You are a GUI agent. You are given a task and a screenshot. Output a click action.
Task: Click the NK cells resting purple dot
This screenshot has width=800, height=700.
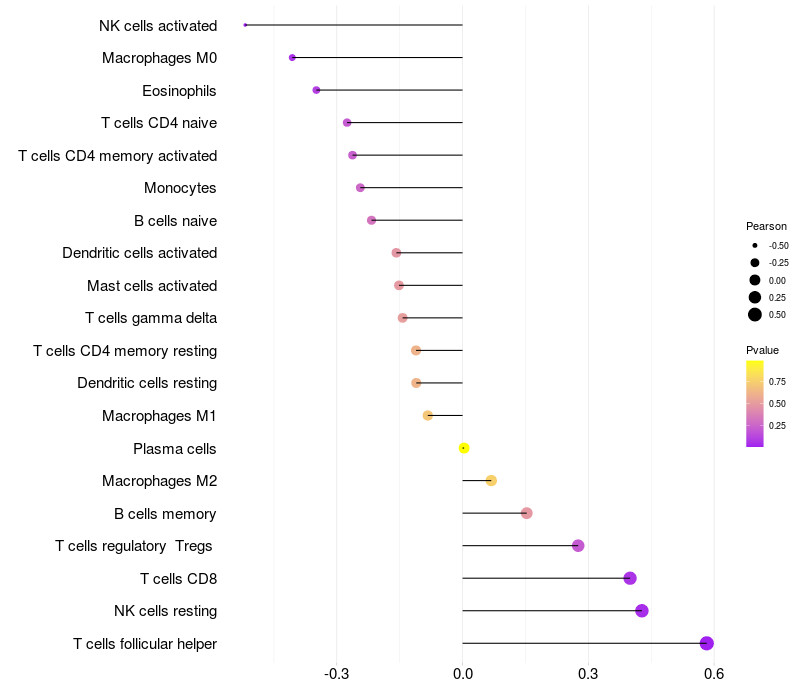click(642, 611)
